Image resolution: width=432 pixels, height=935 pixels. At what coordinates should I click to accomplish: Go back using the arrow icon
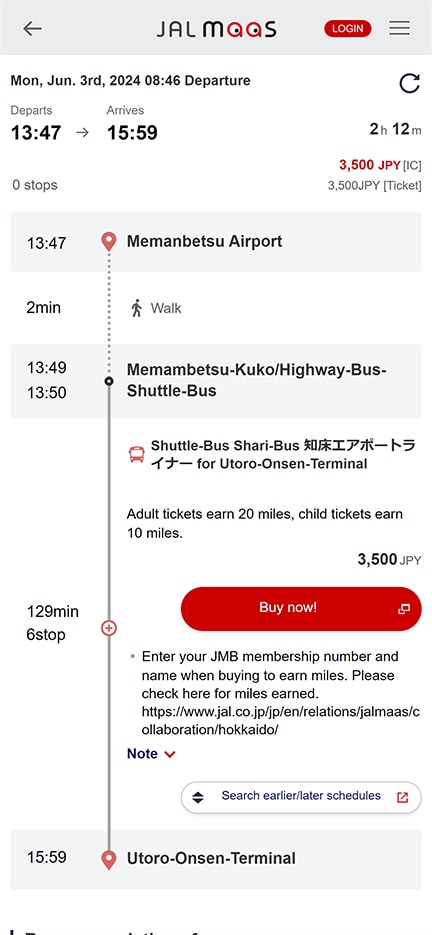32,28
